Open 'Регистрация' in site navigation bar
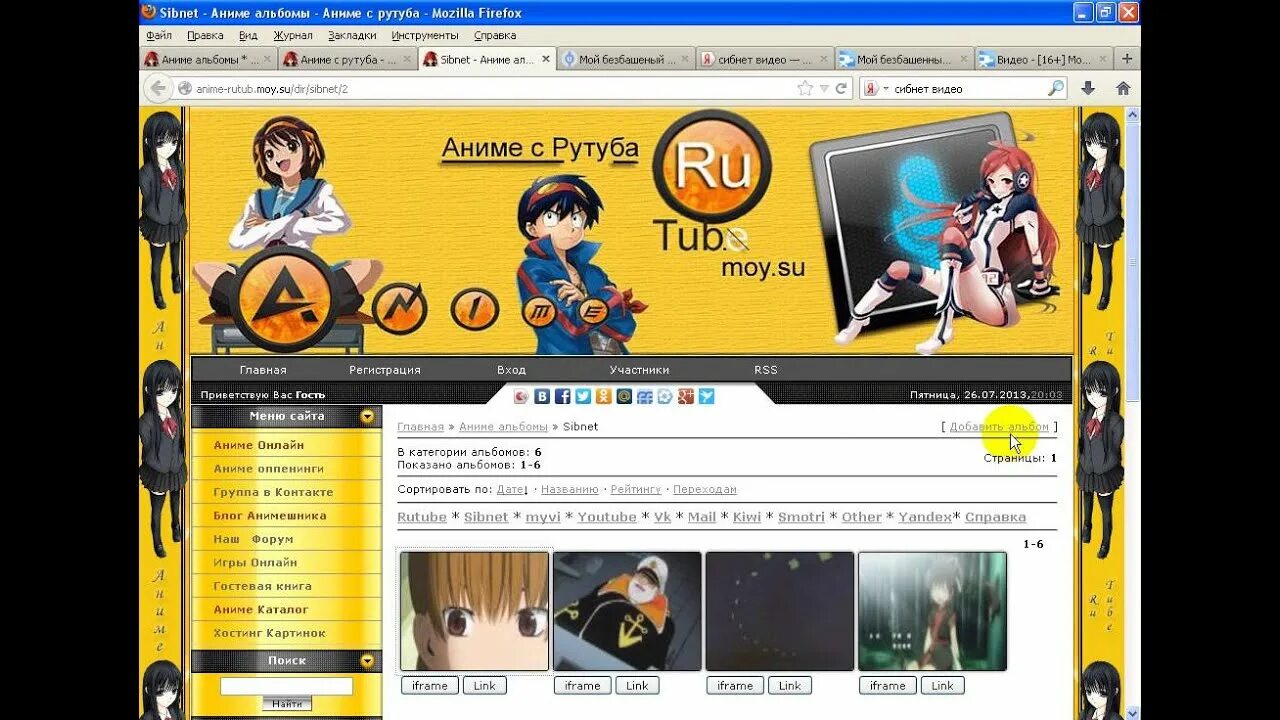This screenshot has width=1280, height=720. [x=385, y=370]
